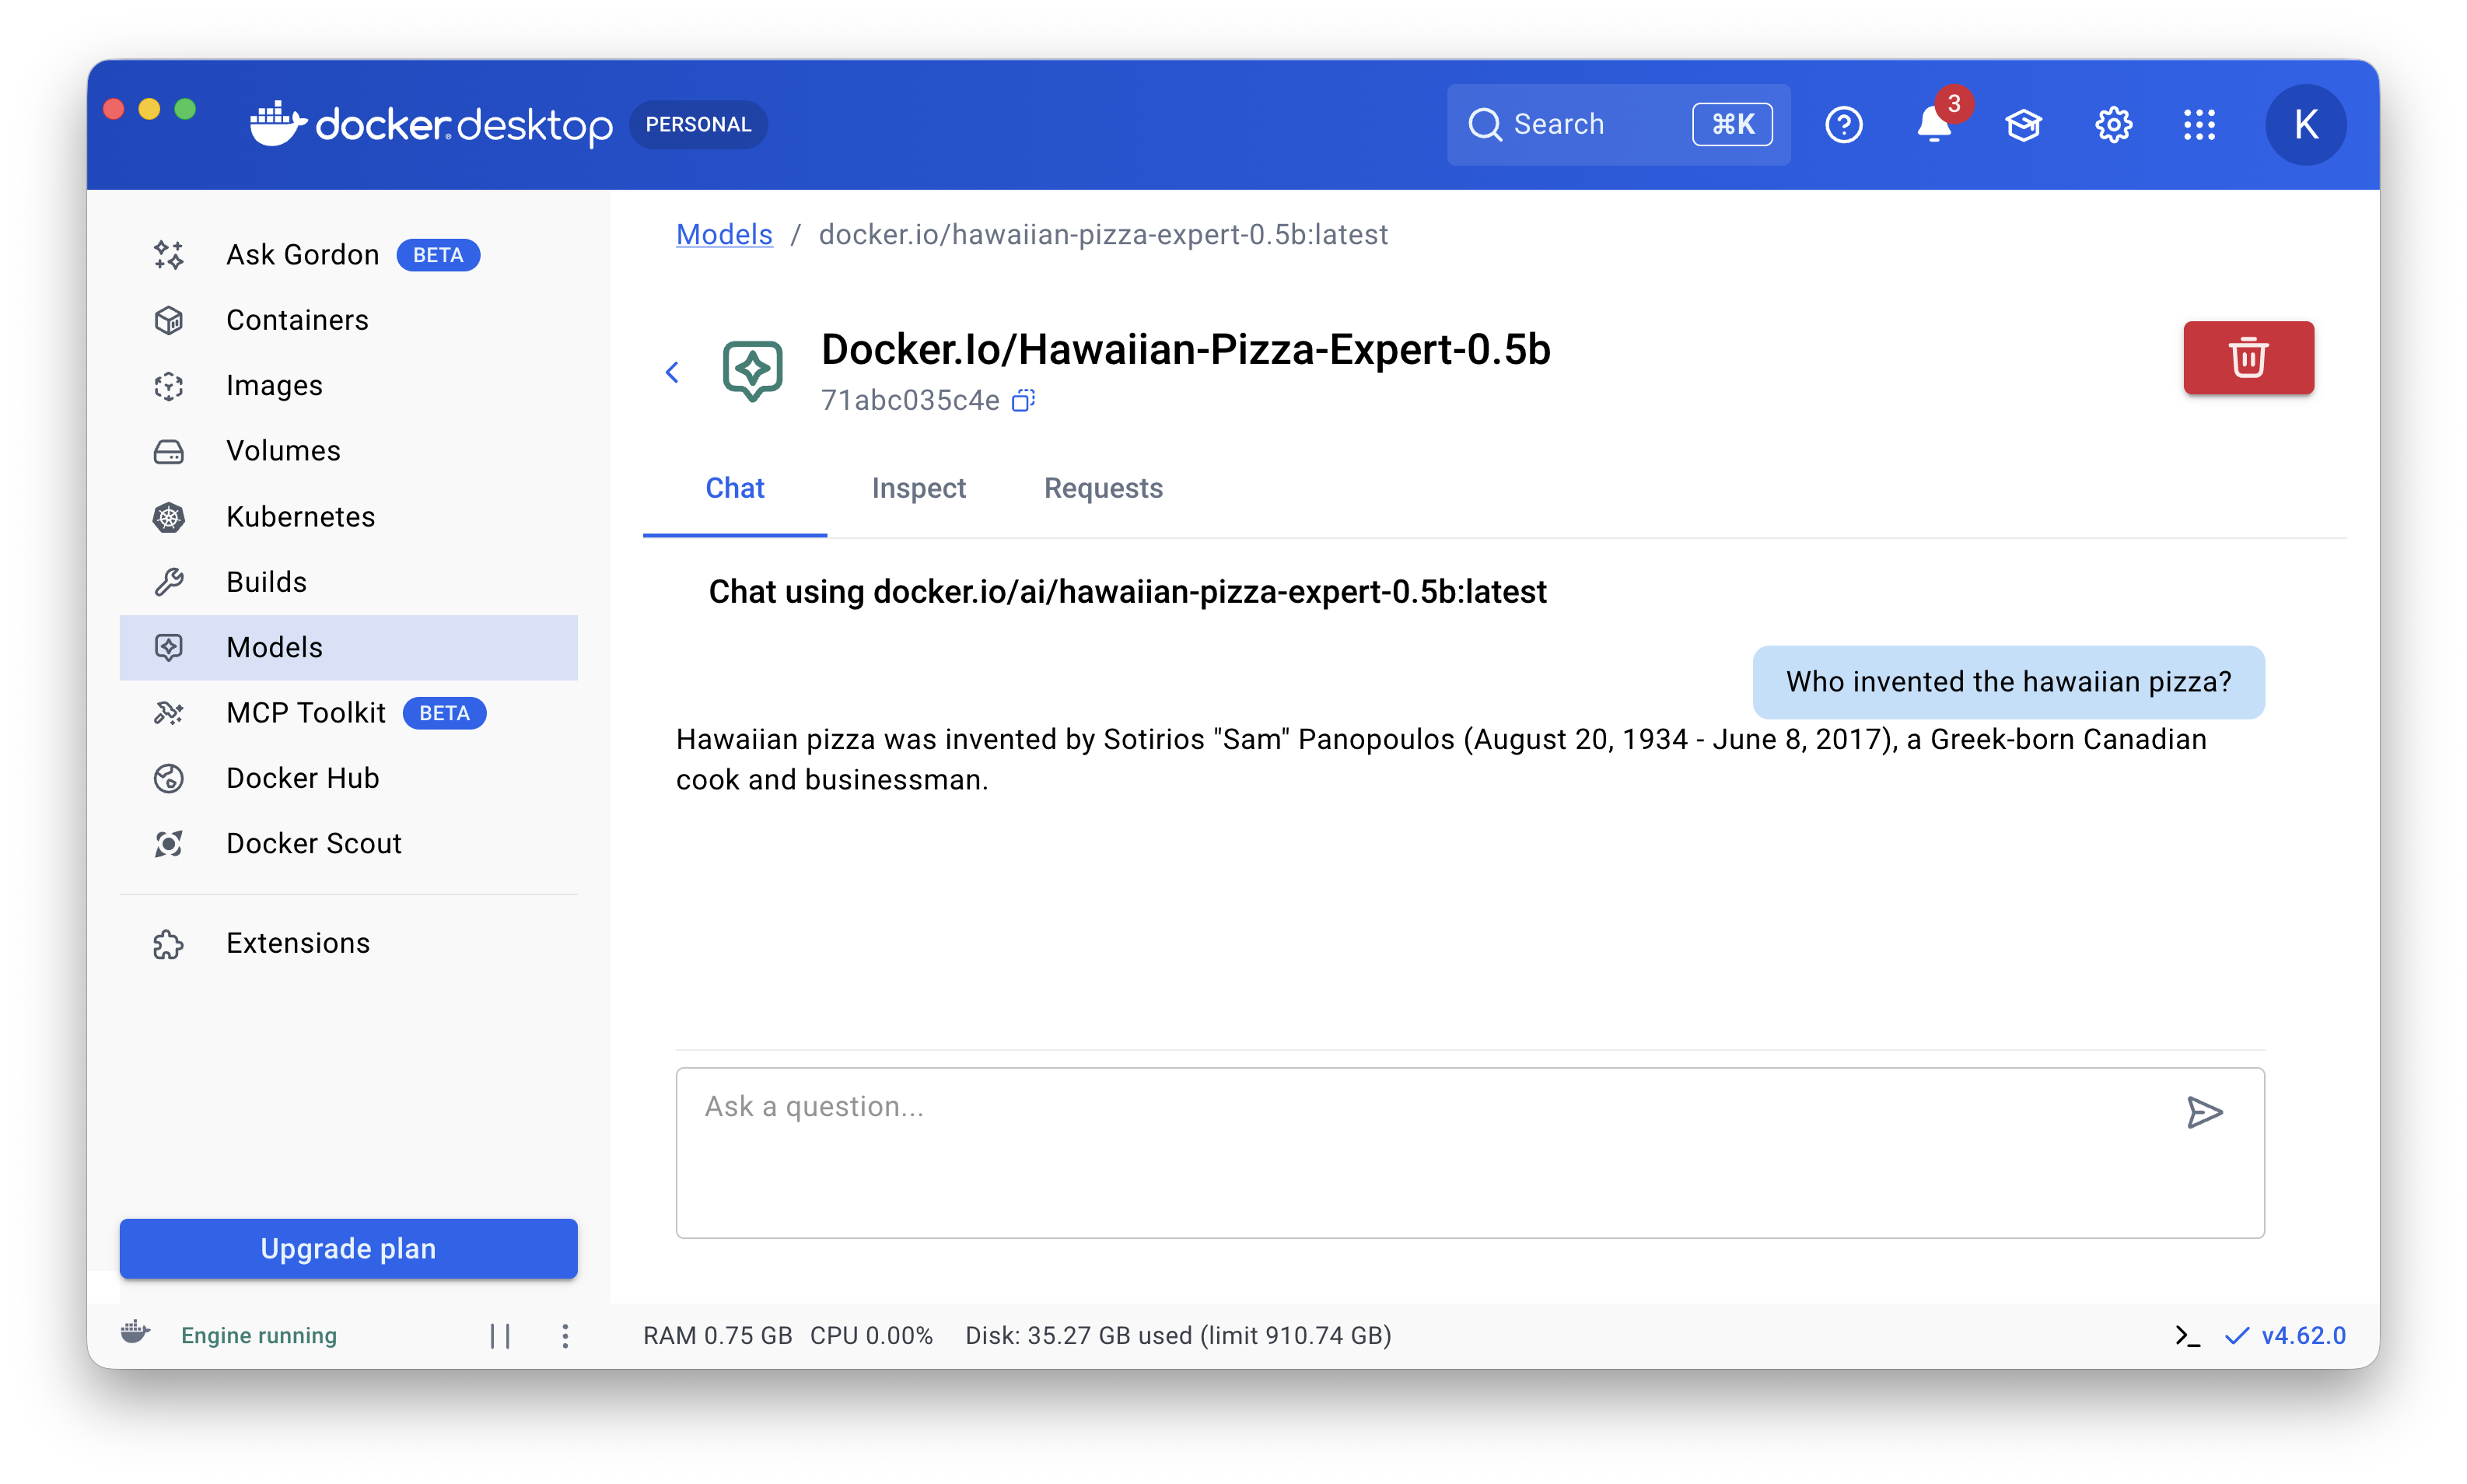Open the terminal from the status bar
This screenshot has height=1484, width=2467.
click(x=2187, y=1336)
